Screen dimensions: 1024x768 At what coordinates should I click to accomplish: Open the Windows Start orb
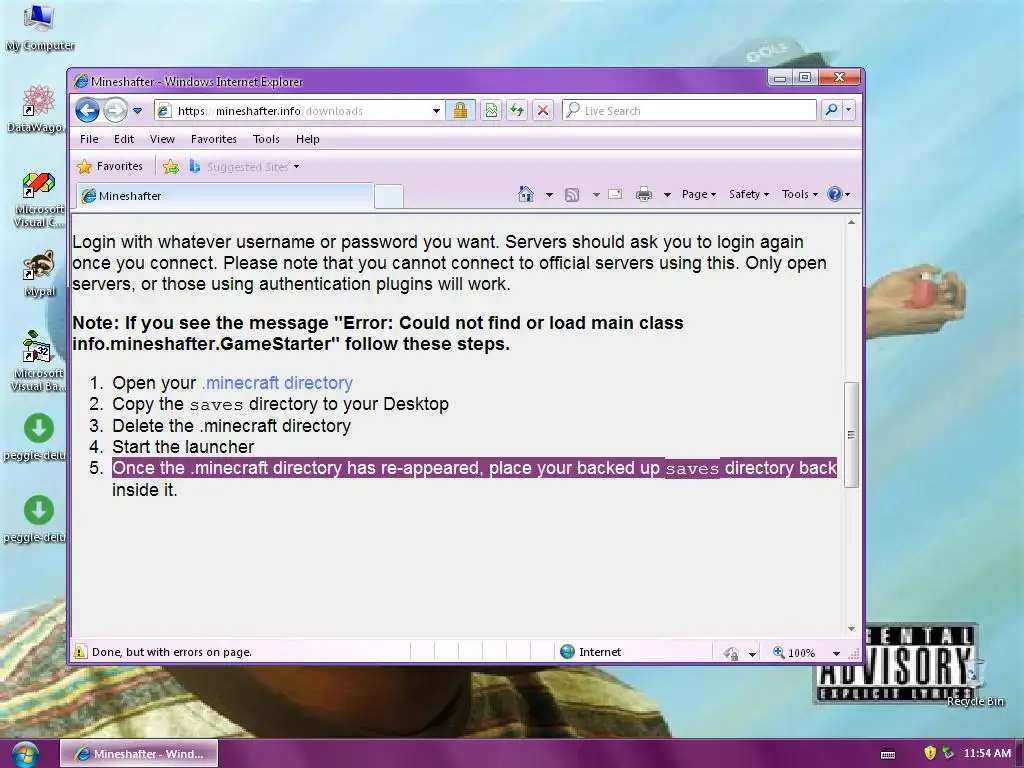[25, 754]
